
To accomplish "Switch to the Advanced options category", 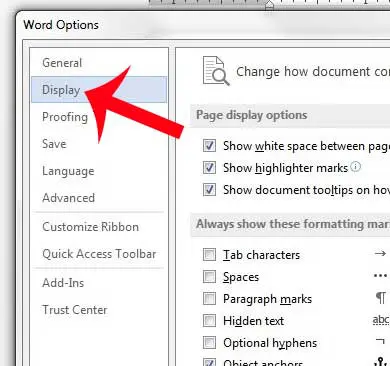I will [x=68, y=198].
